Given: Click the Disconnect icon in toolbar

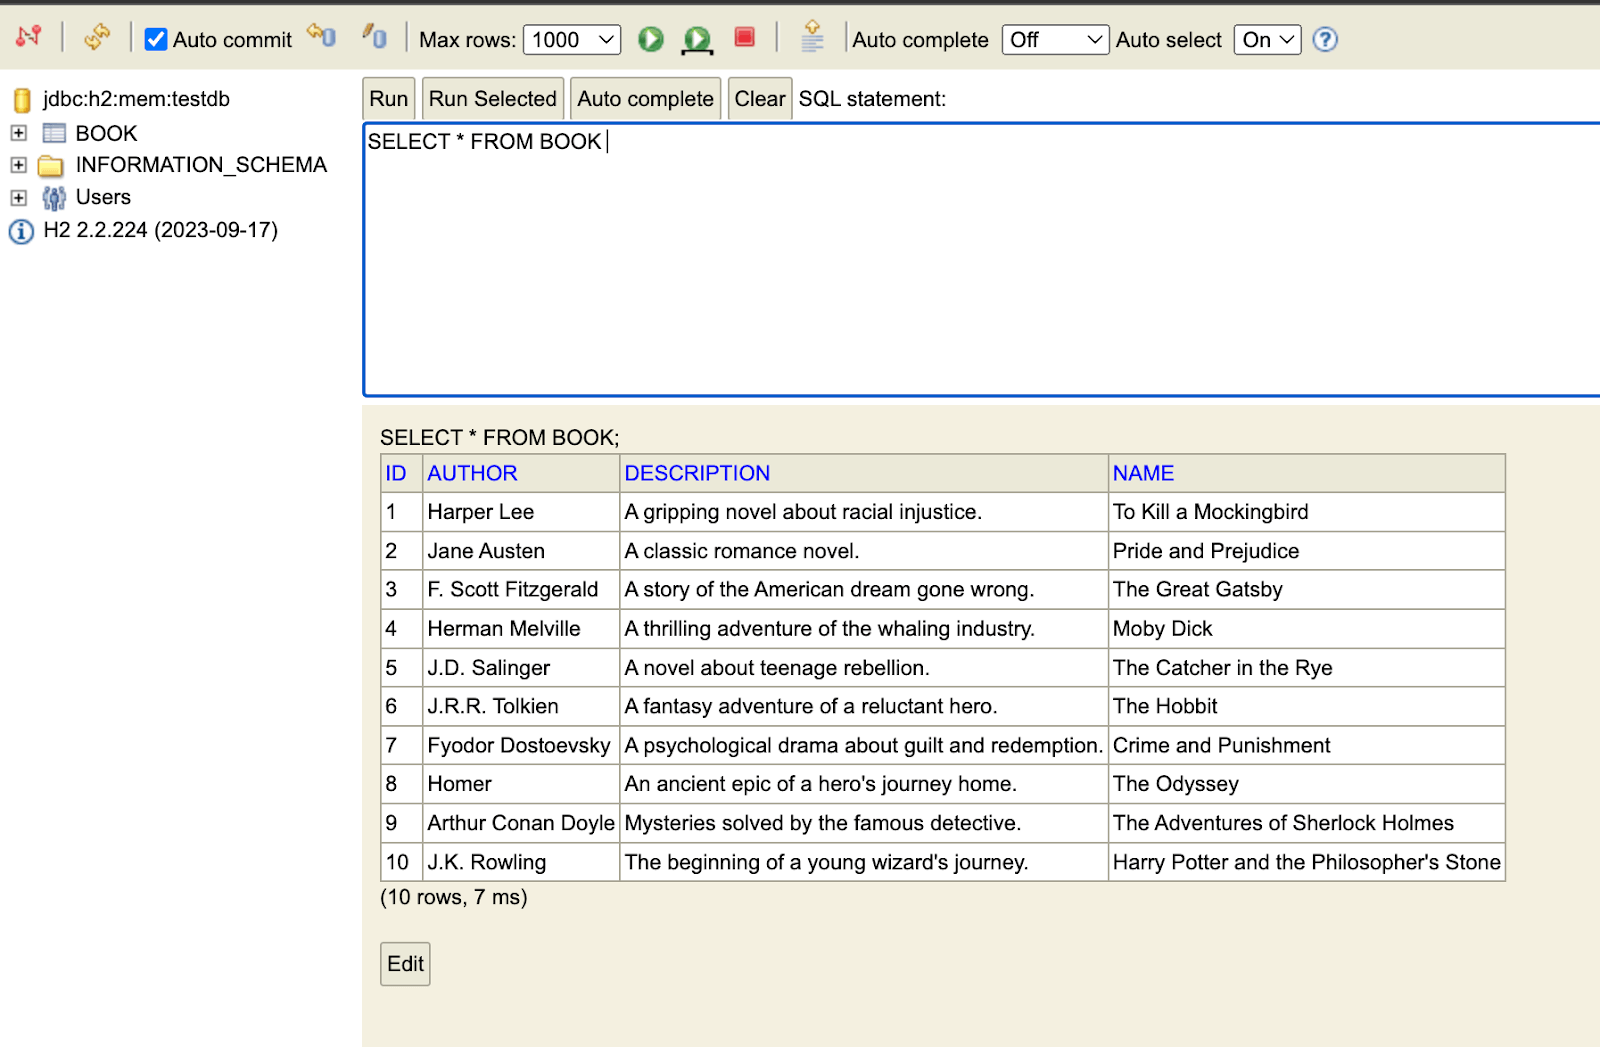Looking at the screenshot, I should tap(28, 37).
